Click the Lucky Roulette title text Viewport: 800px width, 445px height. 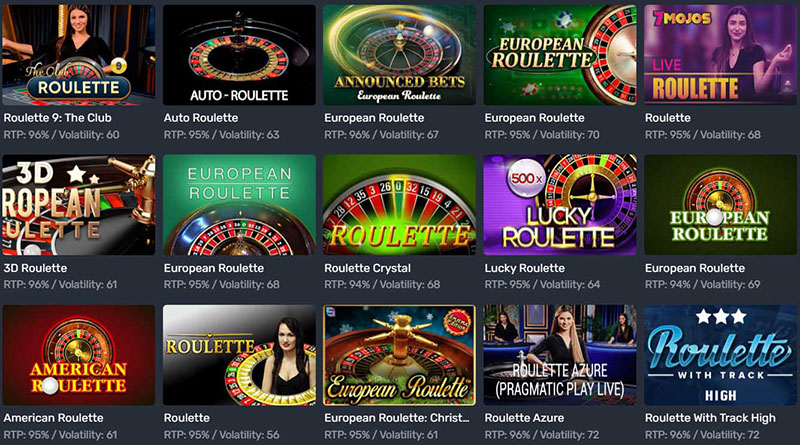click(x=524, y=268)
